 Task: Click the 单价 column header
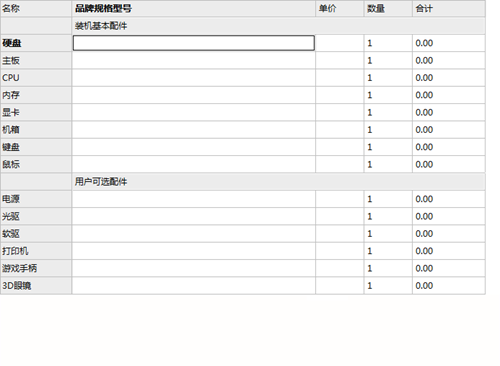340,8
